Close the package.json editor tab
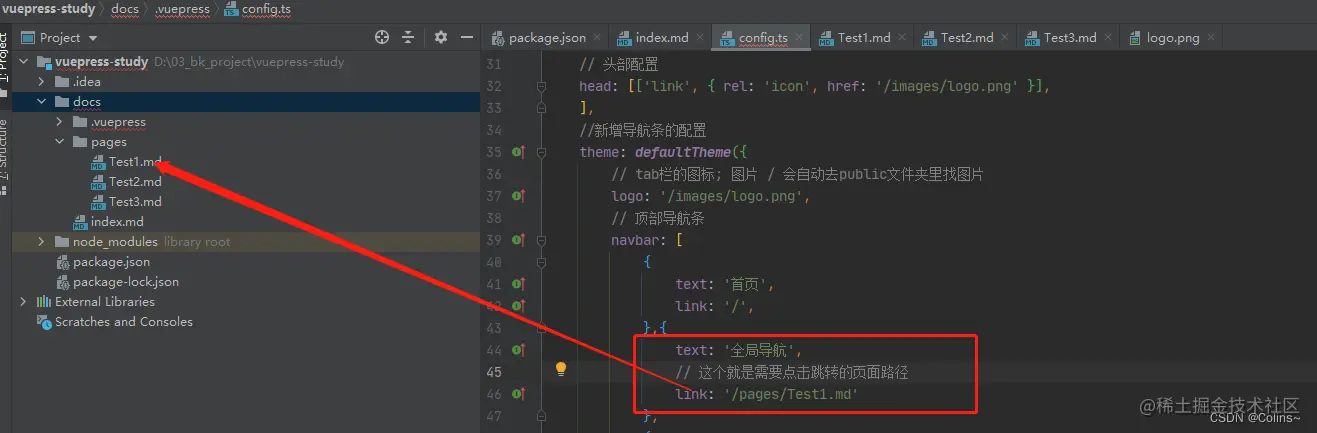This screenshot has height=433, width=1317. click(x=597, y=38)
